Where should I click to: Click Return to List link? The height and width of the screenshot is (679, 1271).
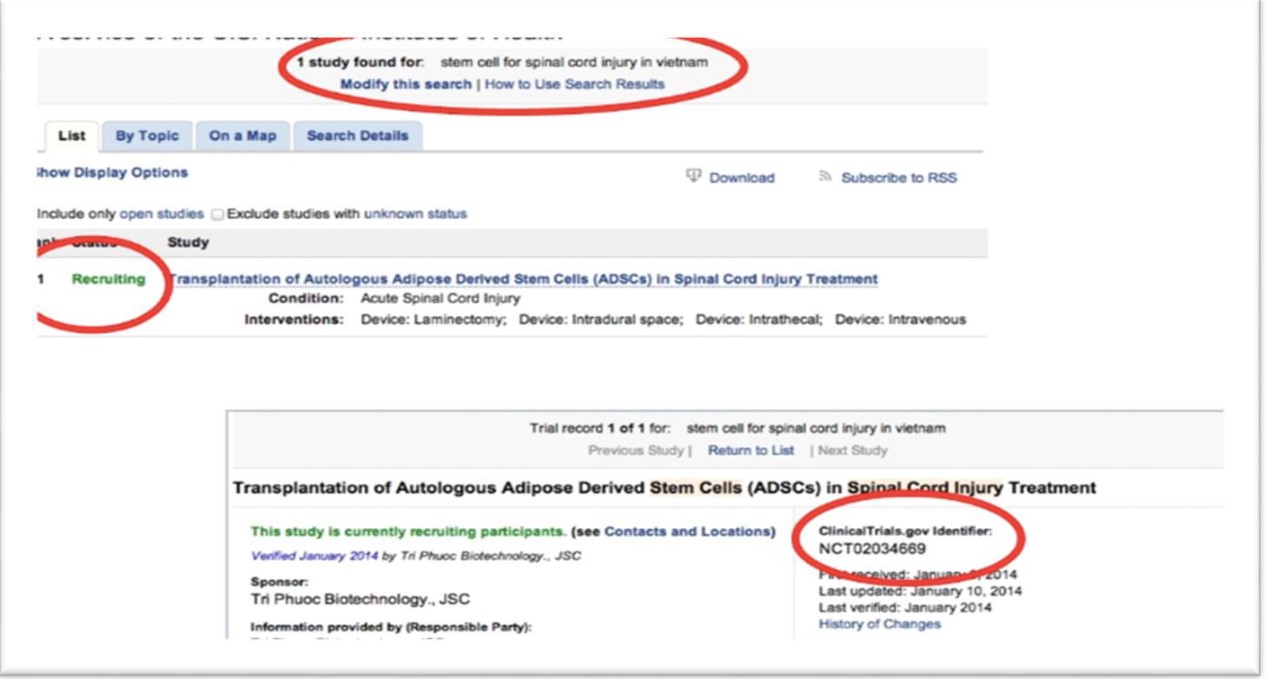(x=750, y=451)
